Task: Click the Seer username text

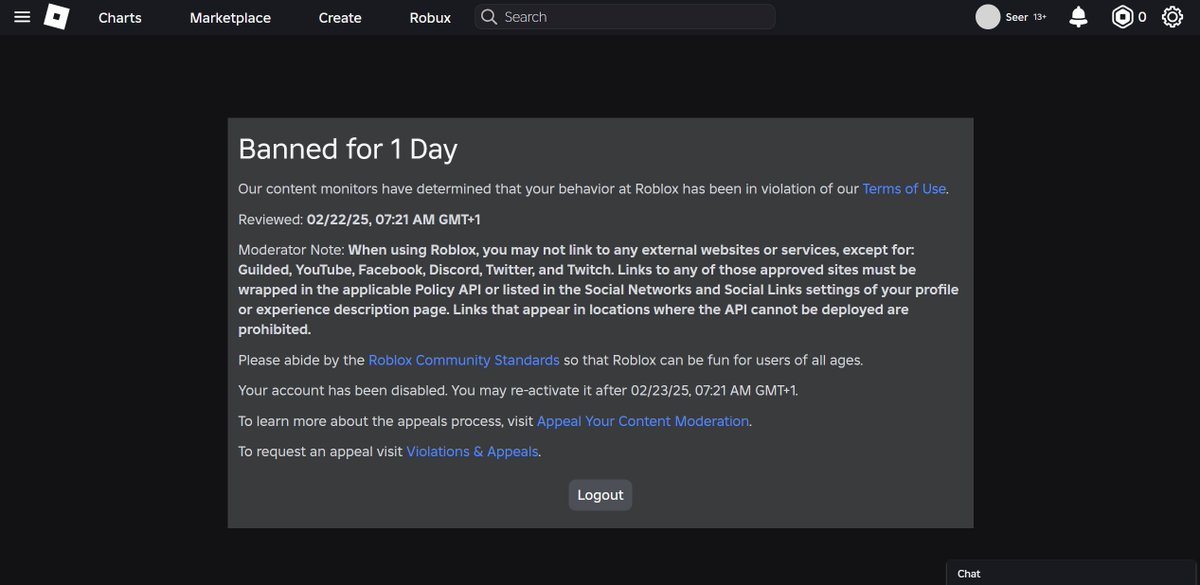Action: 1017,17
